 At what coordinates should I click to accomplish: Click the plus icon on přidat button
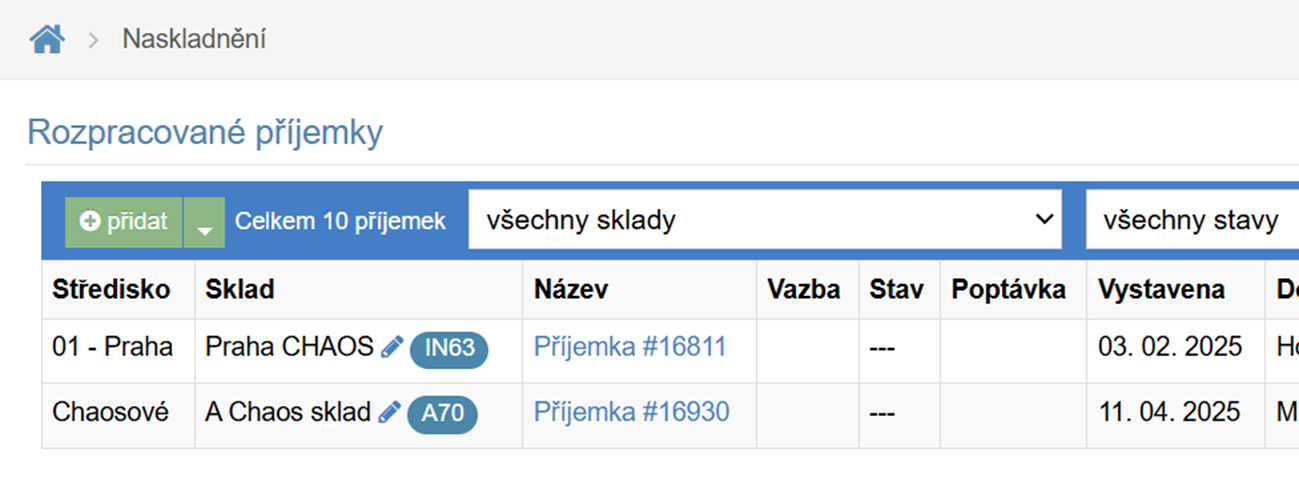point(90,222)
